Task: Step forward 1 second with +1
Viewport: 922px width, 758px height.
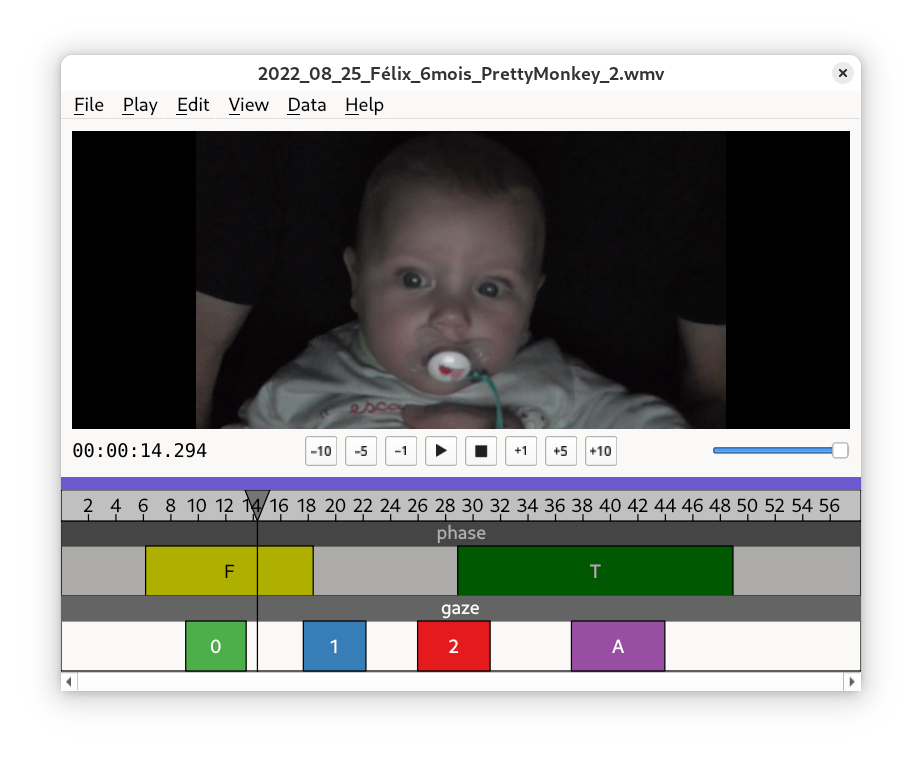Action: 520,451
